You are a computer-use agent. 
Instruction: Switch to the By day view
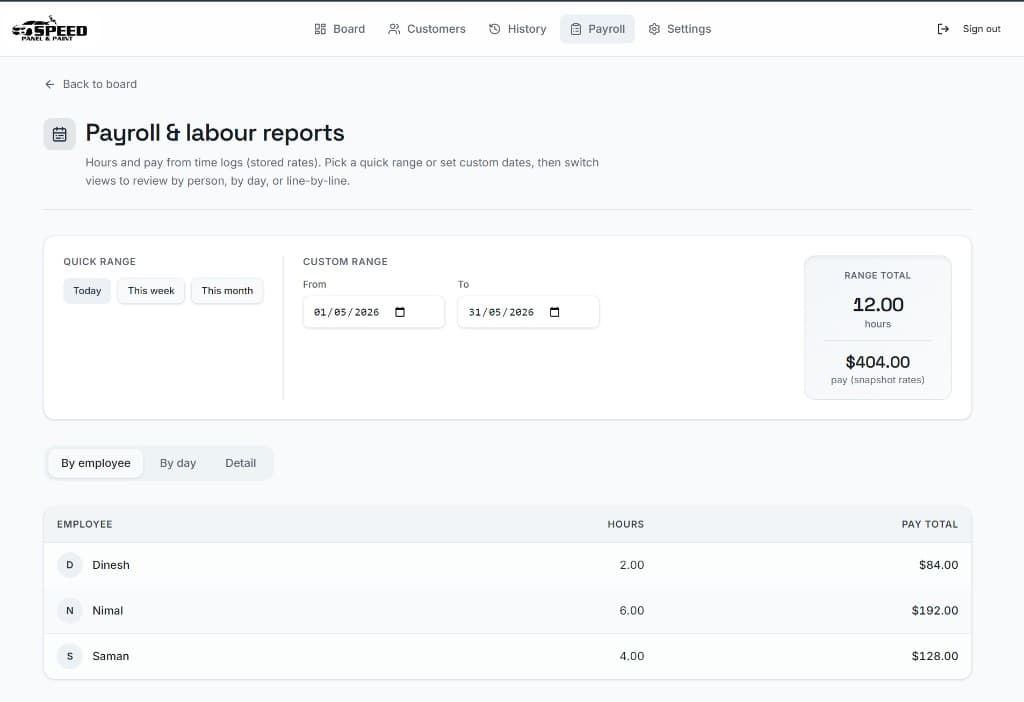(178, 463)
